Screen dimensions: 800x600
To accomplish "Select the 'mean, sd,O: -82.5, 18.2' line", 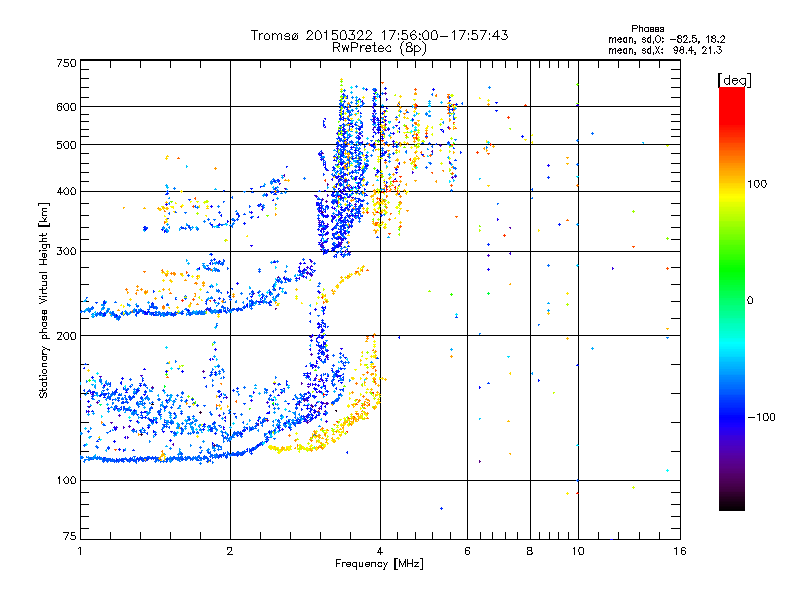I will (x=666, y=40).
